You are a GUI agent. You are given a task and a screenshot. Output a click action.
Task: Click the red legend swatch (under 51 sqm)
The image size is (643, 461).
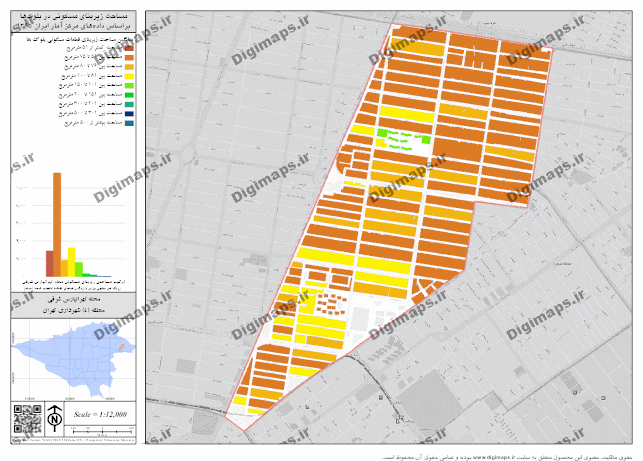pyautogui.click(x=129, y=48)
